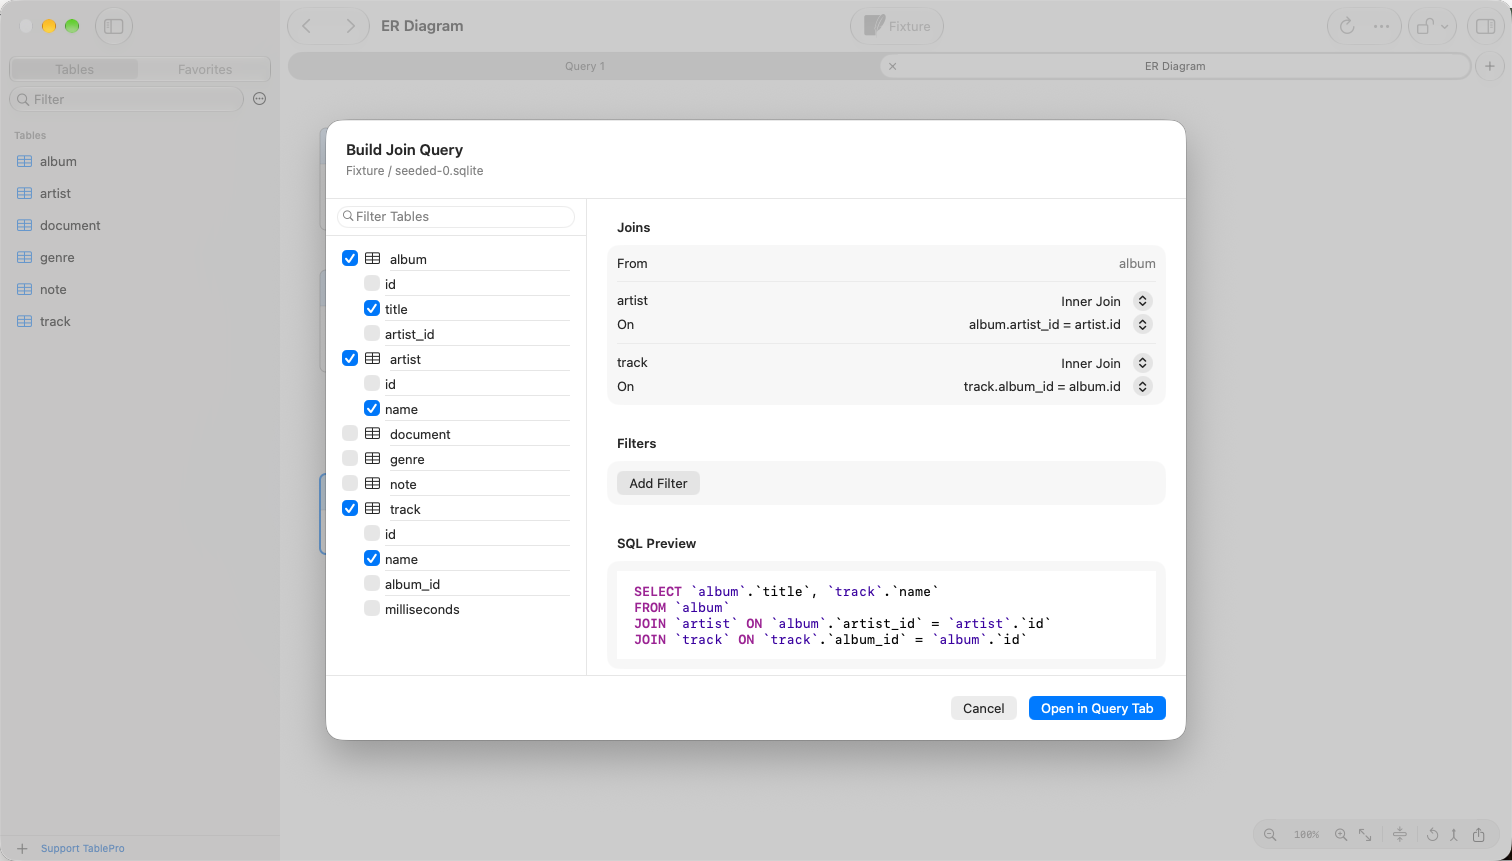The image size is (1512, 861).
Task: Check the document table checkbox
Action: 350,433
